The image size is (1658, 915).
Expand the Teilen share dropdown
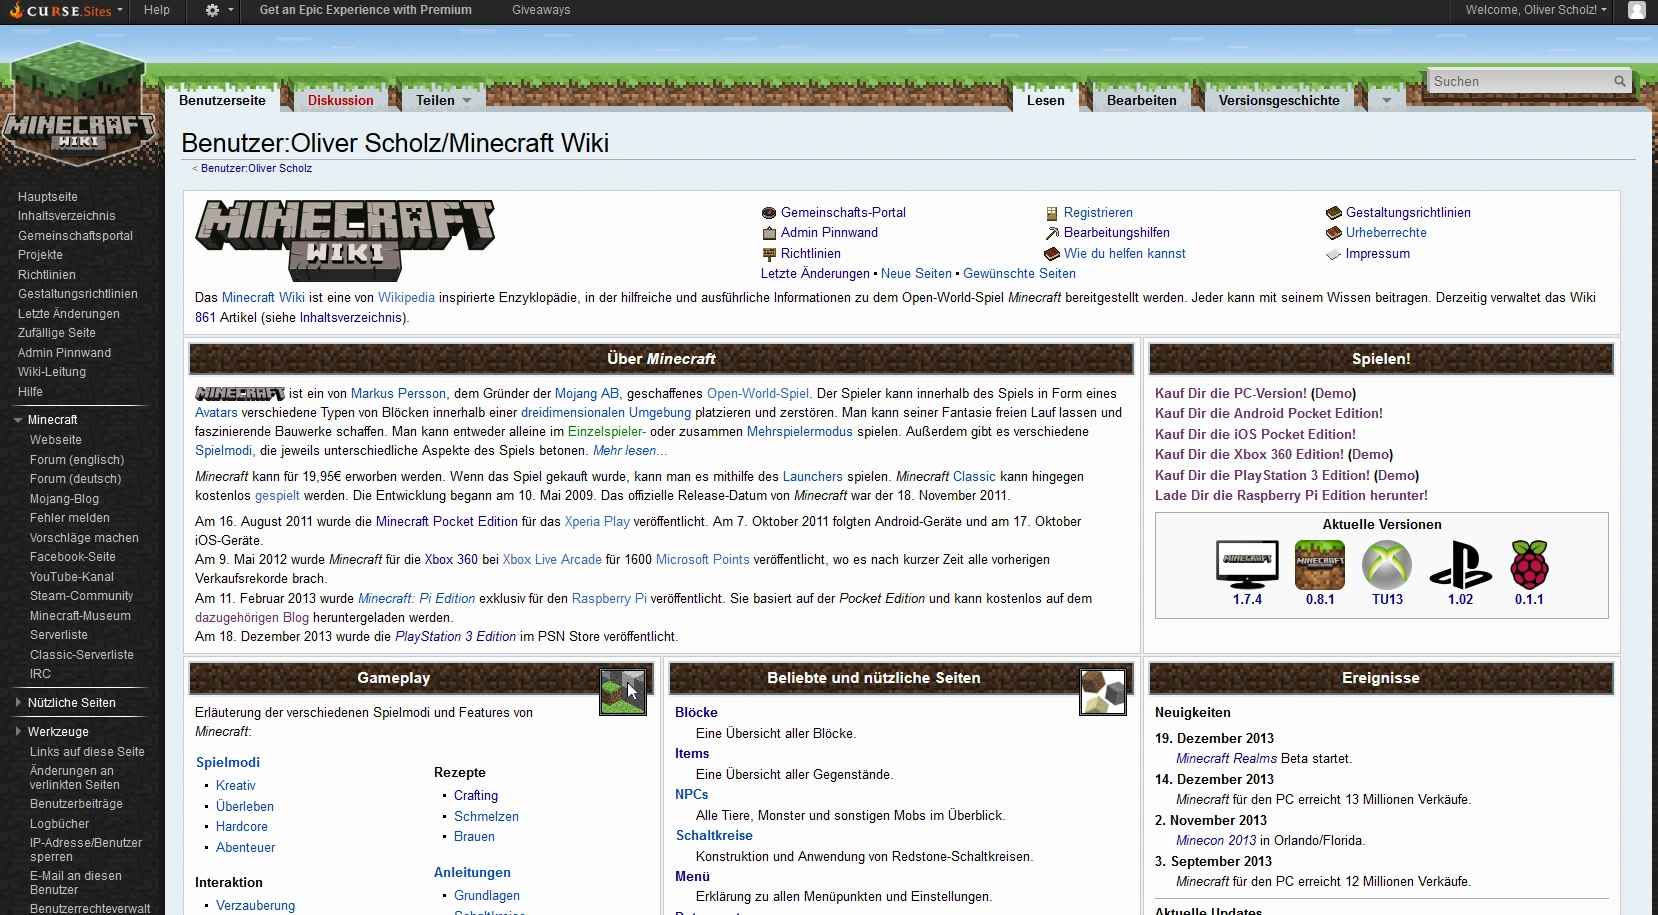click(x=443, y=100)
